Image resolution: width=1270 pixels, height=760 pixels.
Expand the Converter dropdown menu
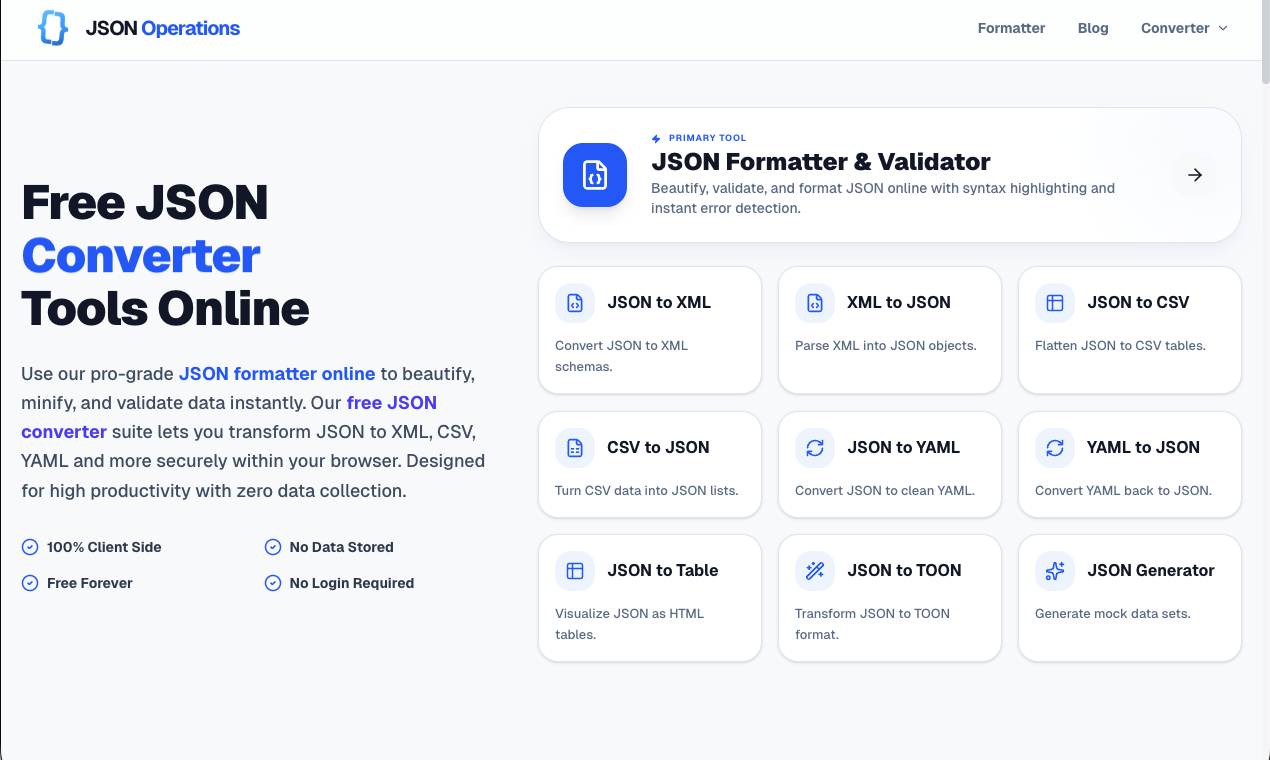pos(1184,28)
